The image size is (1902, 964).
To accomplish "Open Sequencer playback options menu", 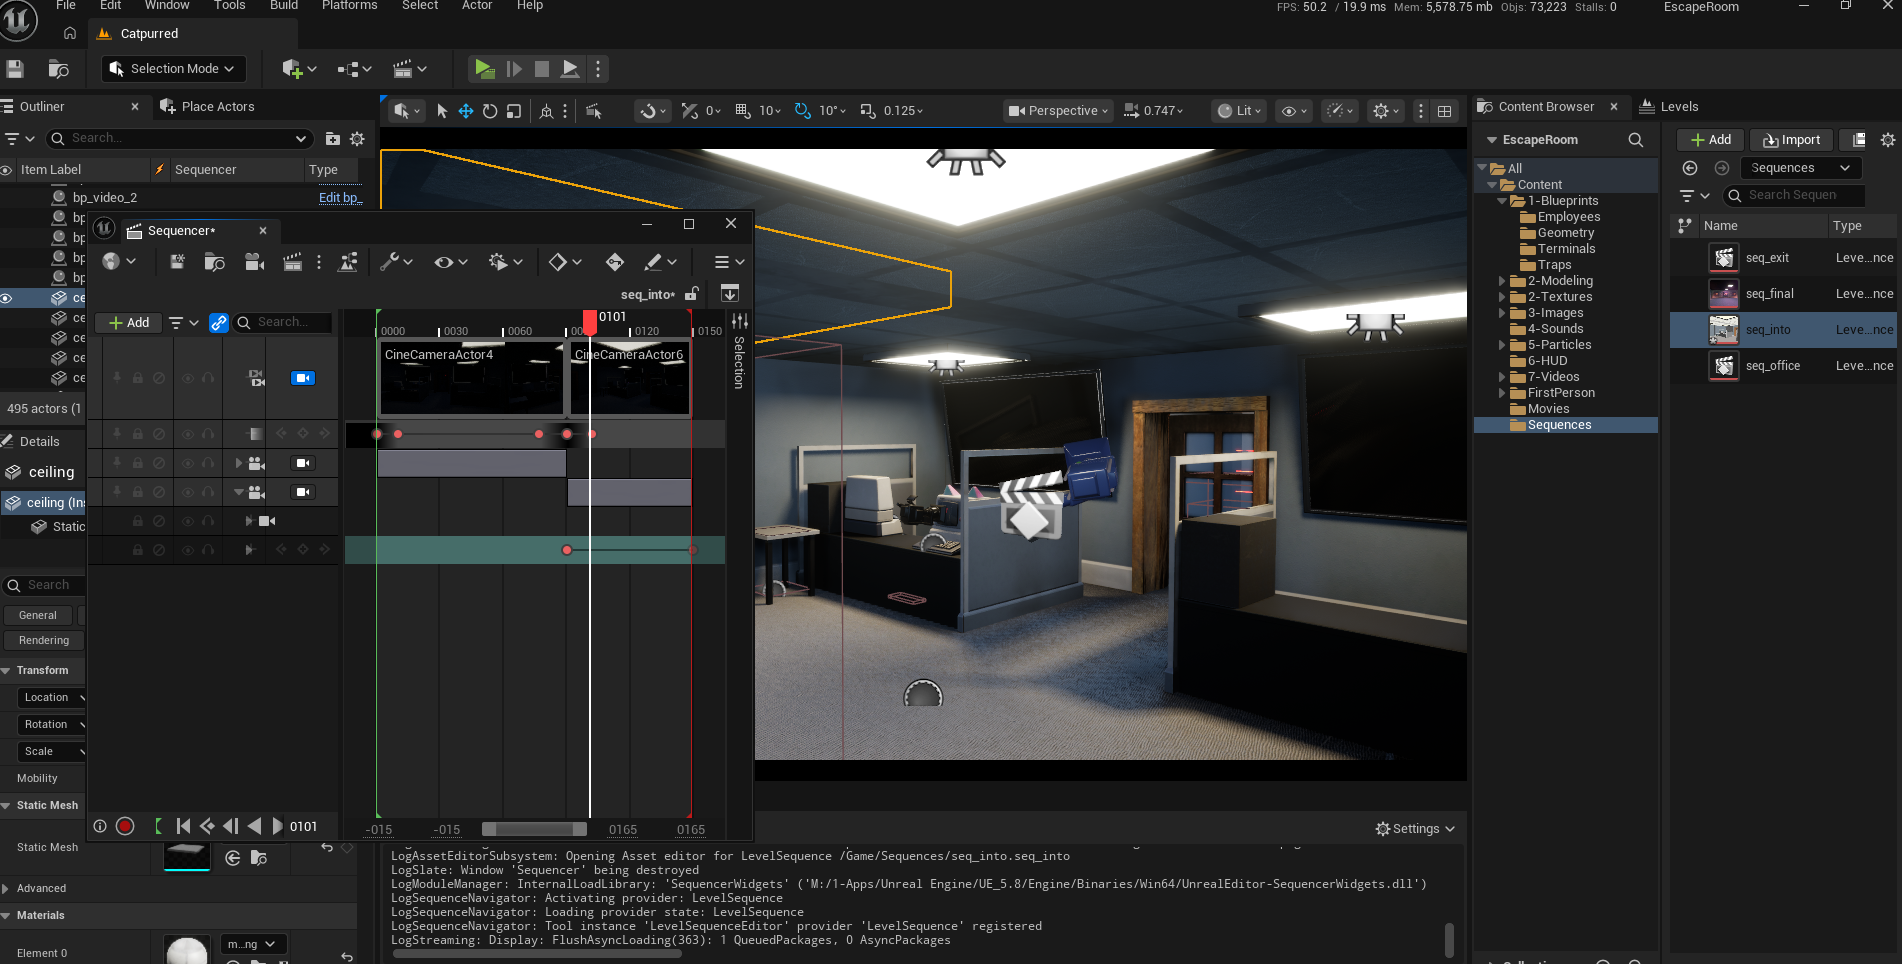I will click(506, 262).
